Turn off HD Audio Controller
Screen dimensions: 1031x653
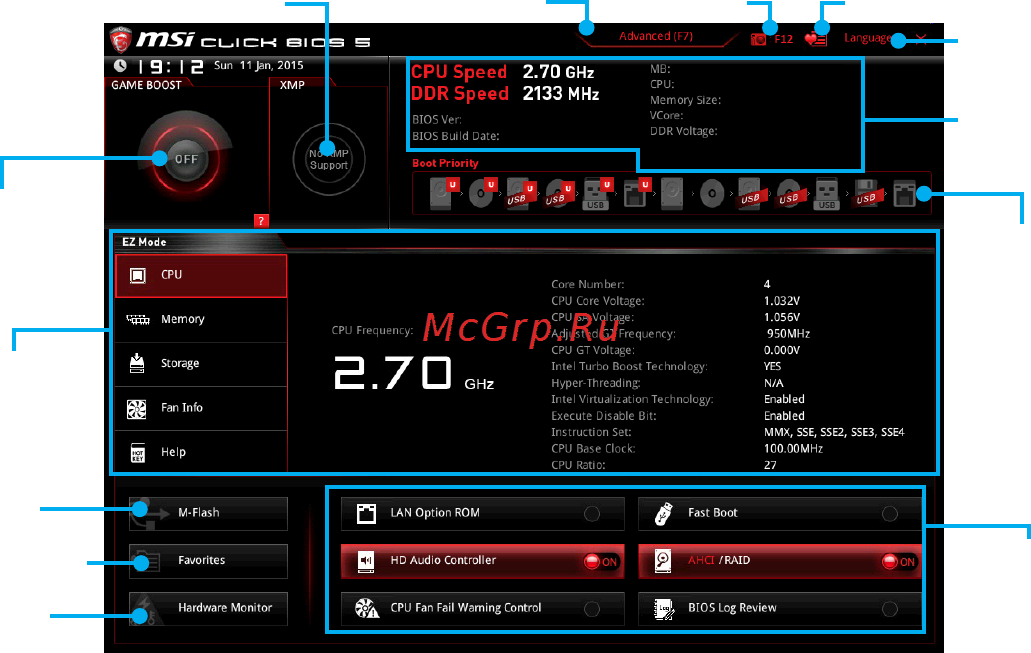483,561
